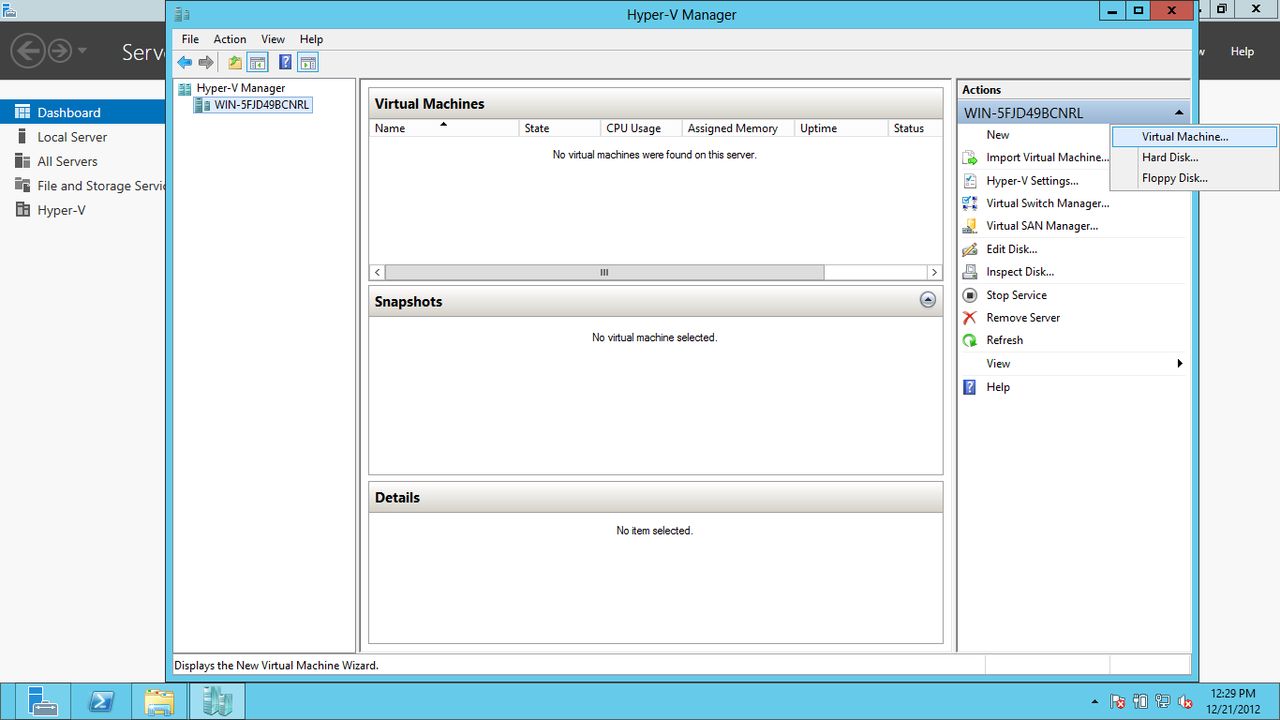Click the Virtual Switch Manager icon

pyautogui.click(x=969, y=203)
